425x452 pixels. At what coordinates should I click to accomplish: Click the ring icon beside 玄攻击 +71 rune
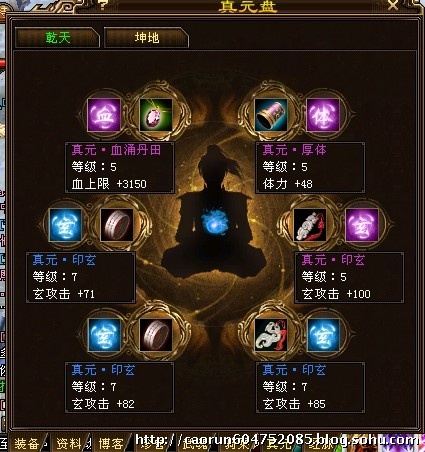[x=117, y=225]
